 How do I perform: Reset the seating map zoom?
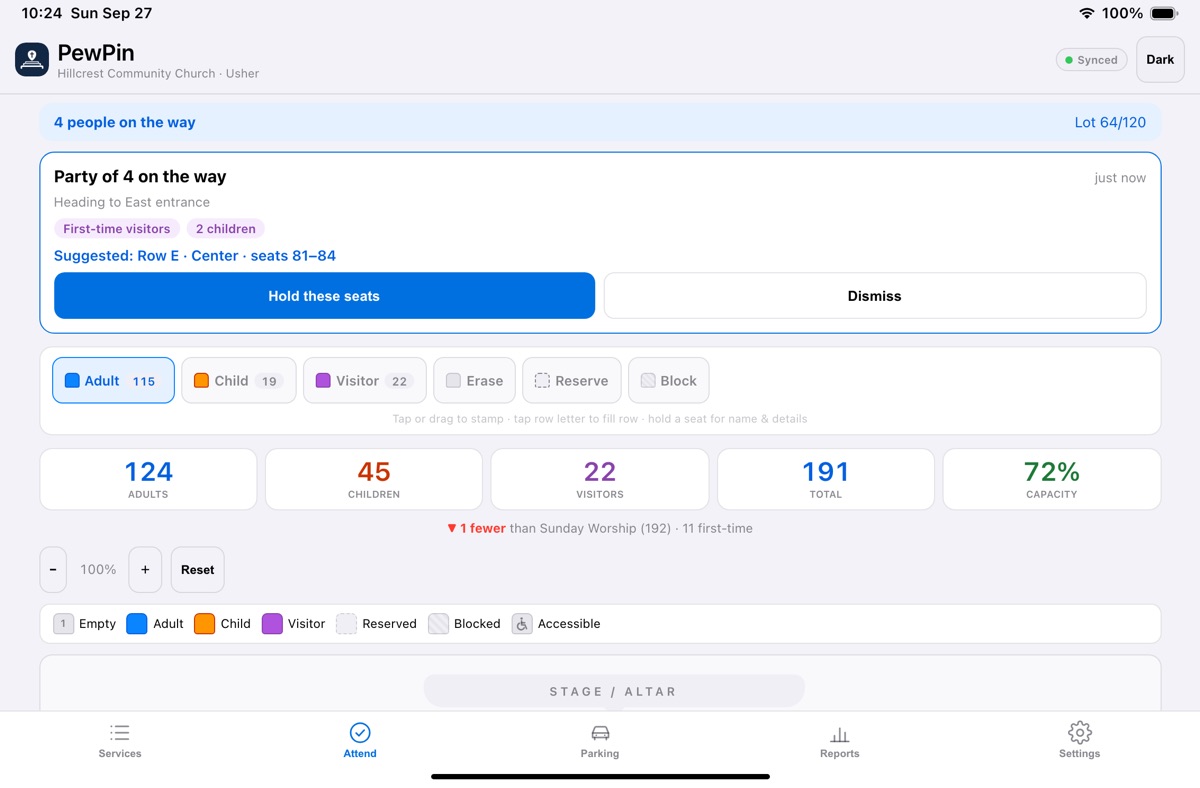pyautogui.click(x=198, y=570)
